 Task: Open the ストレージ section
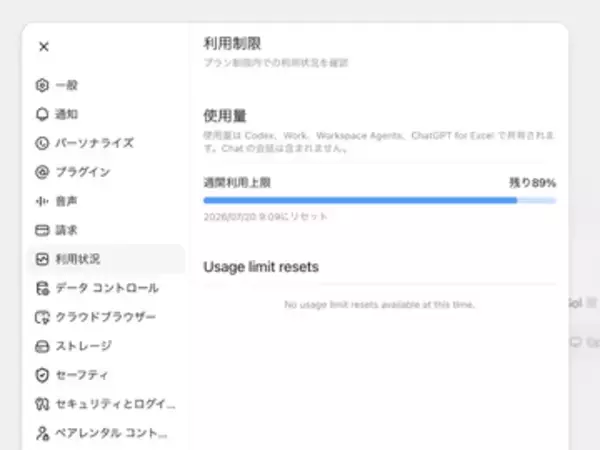(106, 346)
